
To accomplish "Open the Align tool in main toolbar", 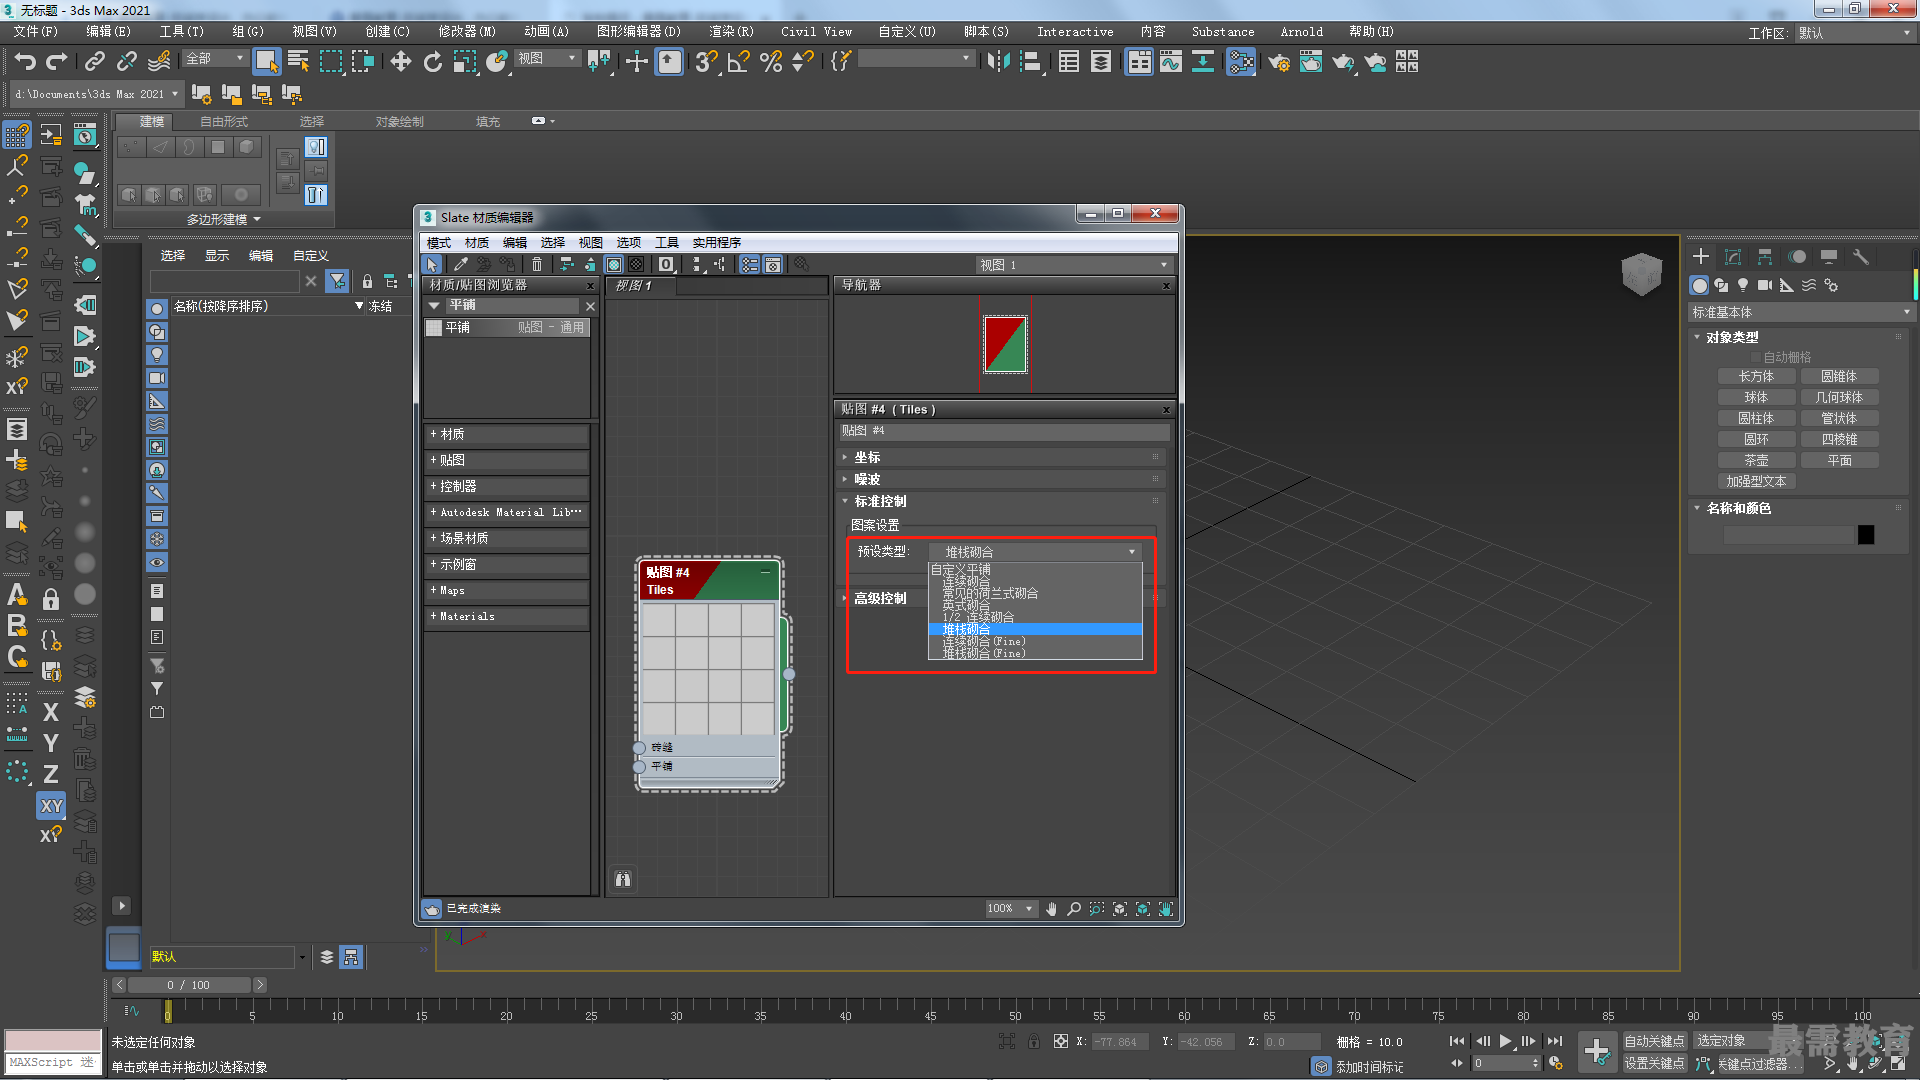I will (x=1030, y=62).
